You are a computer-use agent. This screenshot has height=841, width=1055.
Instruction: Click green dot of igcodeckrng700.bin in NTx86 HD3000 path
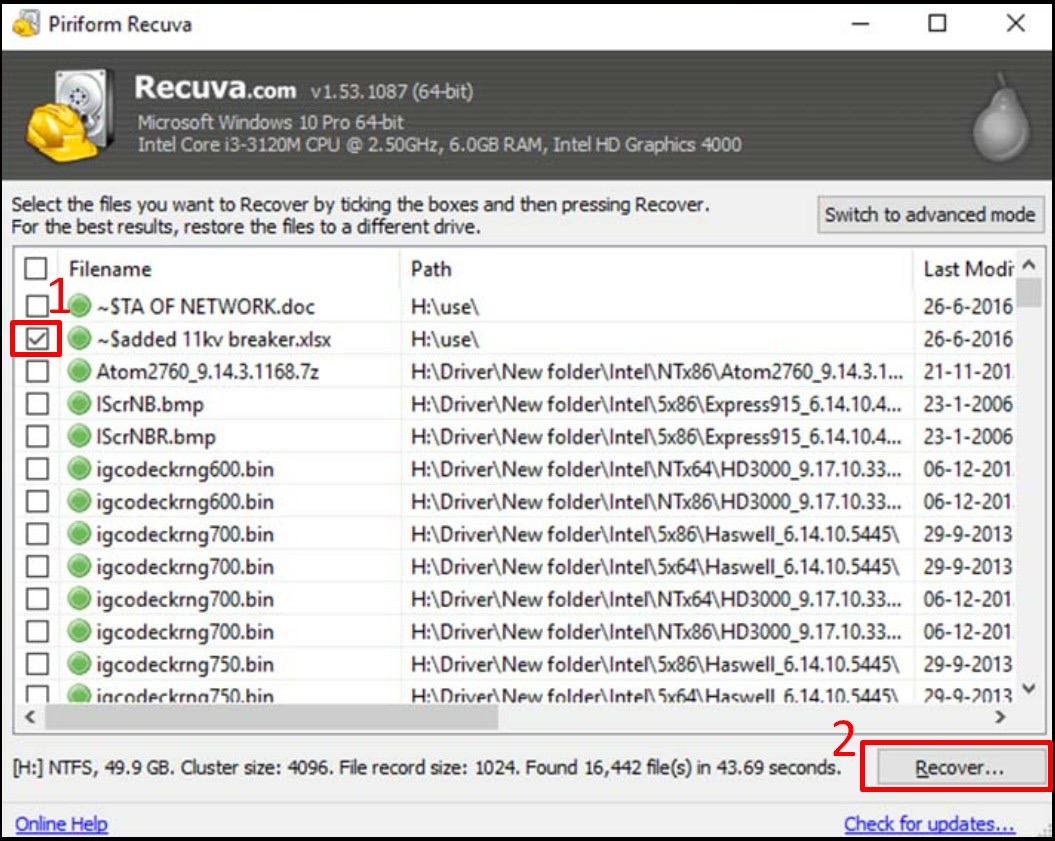point(79,631)
